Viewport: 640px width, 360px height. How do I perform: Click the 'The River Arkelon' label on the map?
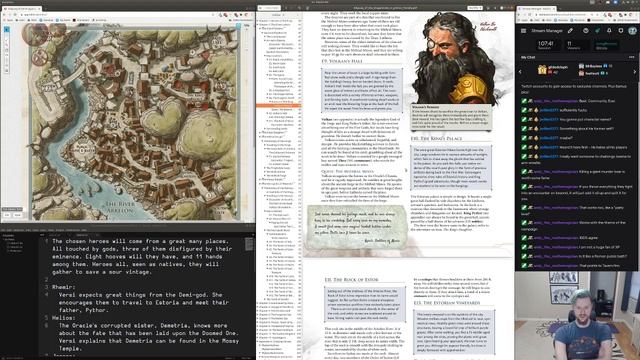tap(120, 207)
